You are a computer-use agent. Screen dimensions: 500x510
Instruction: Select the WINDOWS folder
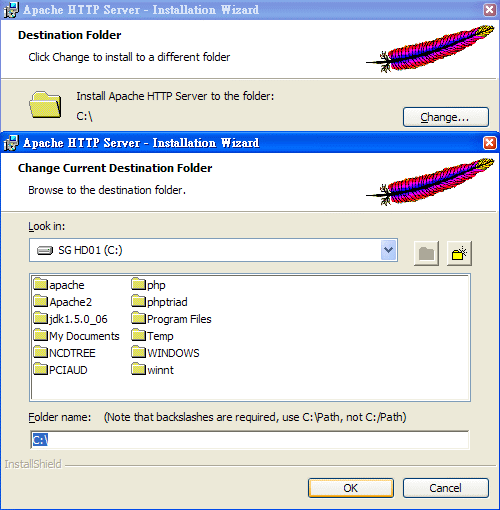pyautogui.click(x=165, y=353)
